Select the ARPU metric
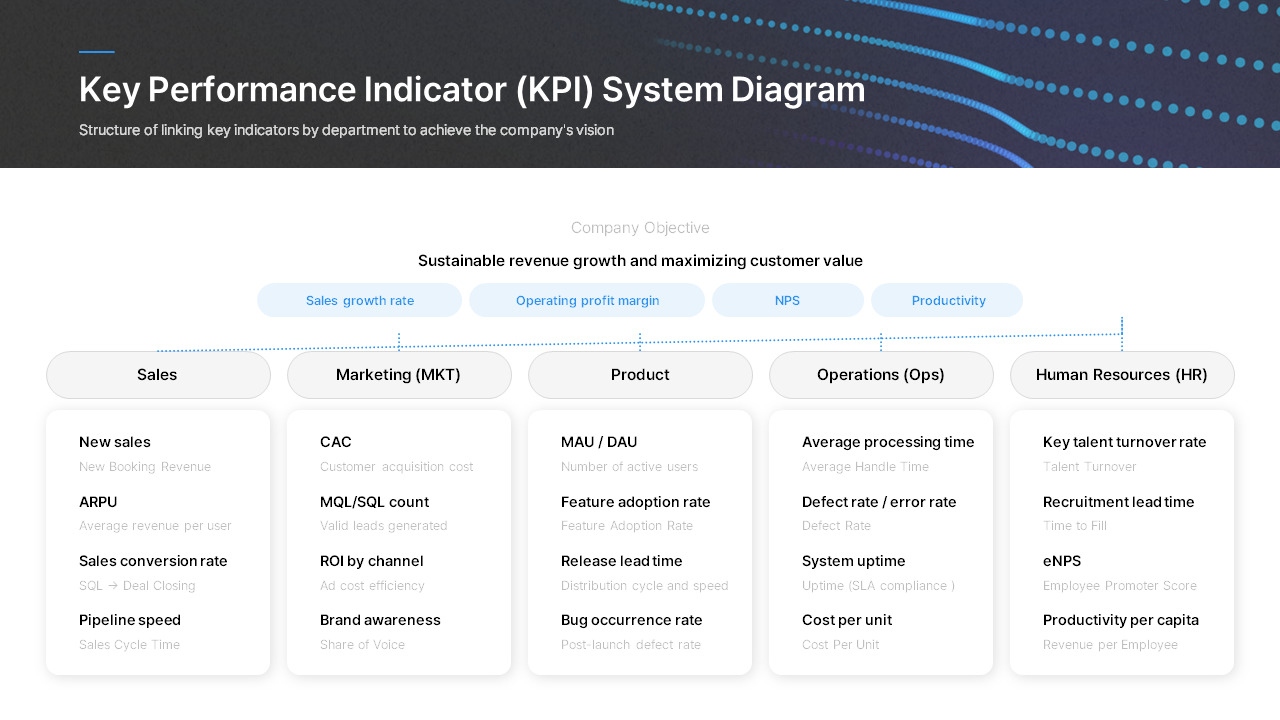Screen dimensions: 1280x720 98,502
